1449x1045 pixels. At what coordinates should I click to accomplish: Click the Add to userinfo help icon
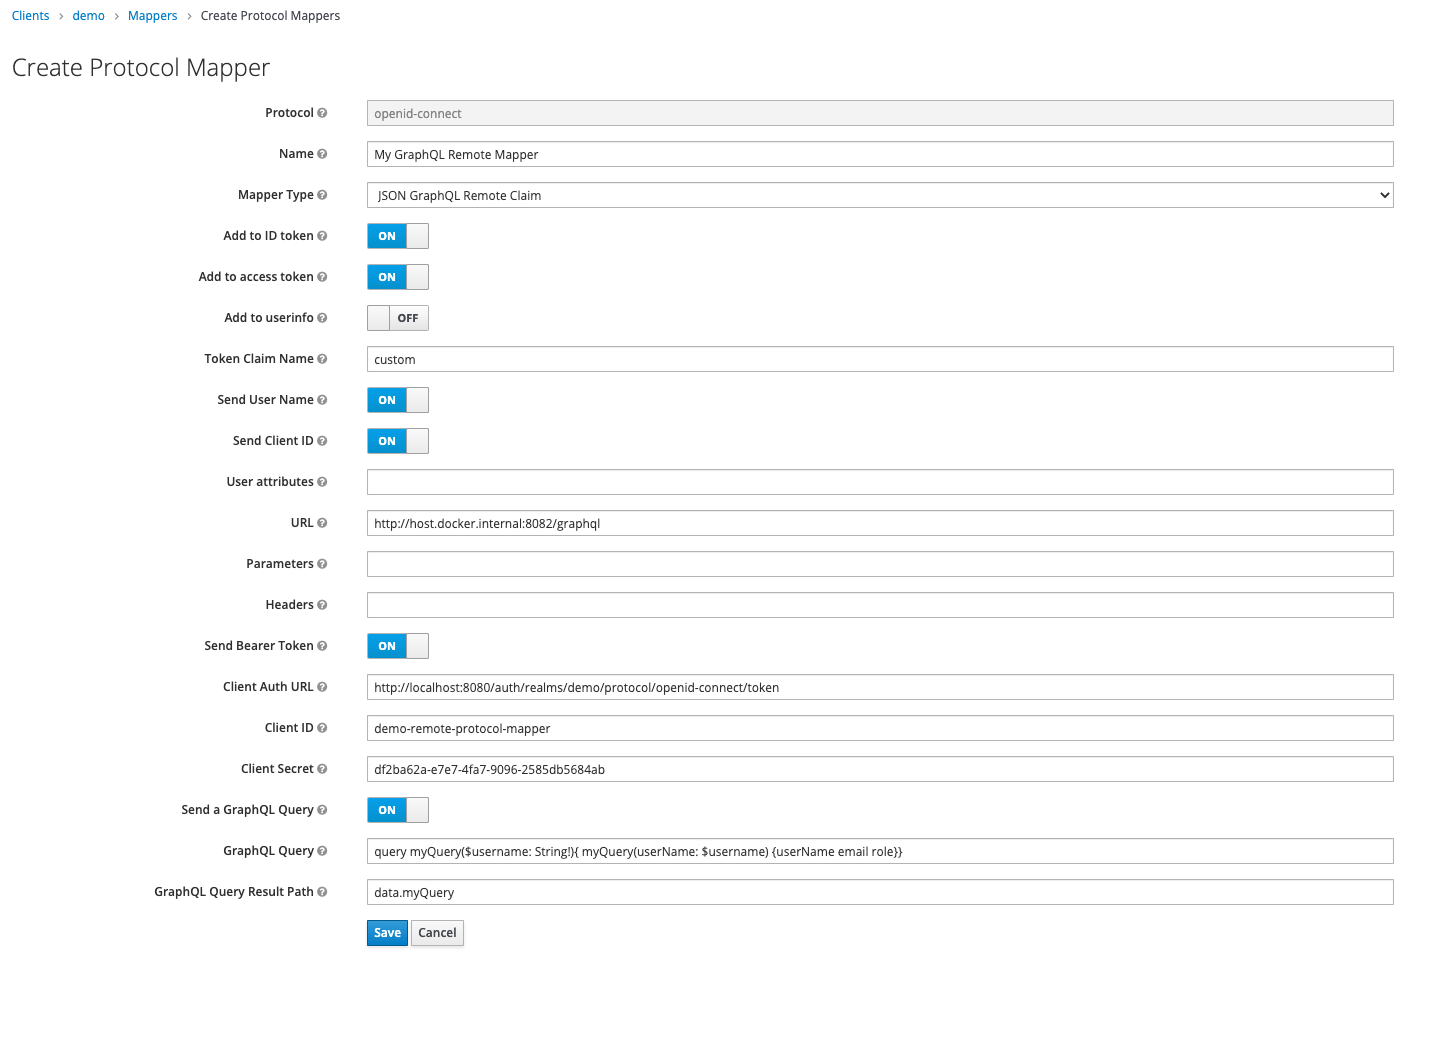pos(322,318)
